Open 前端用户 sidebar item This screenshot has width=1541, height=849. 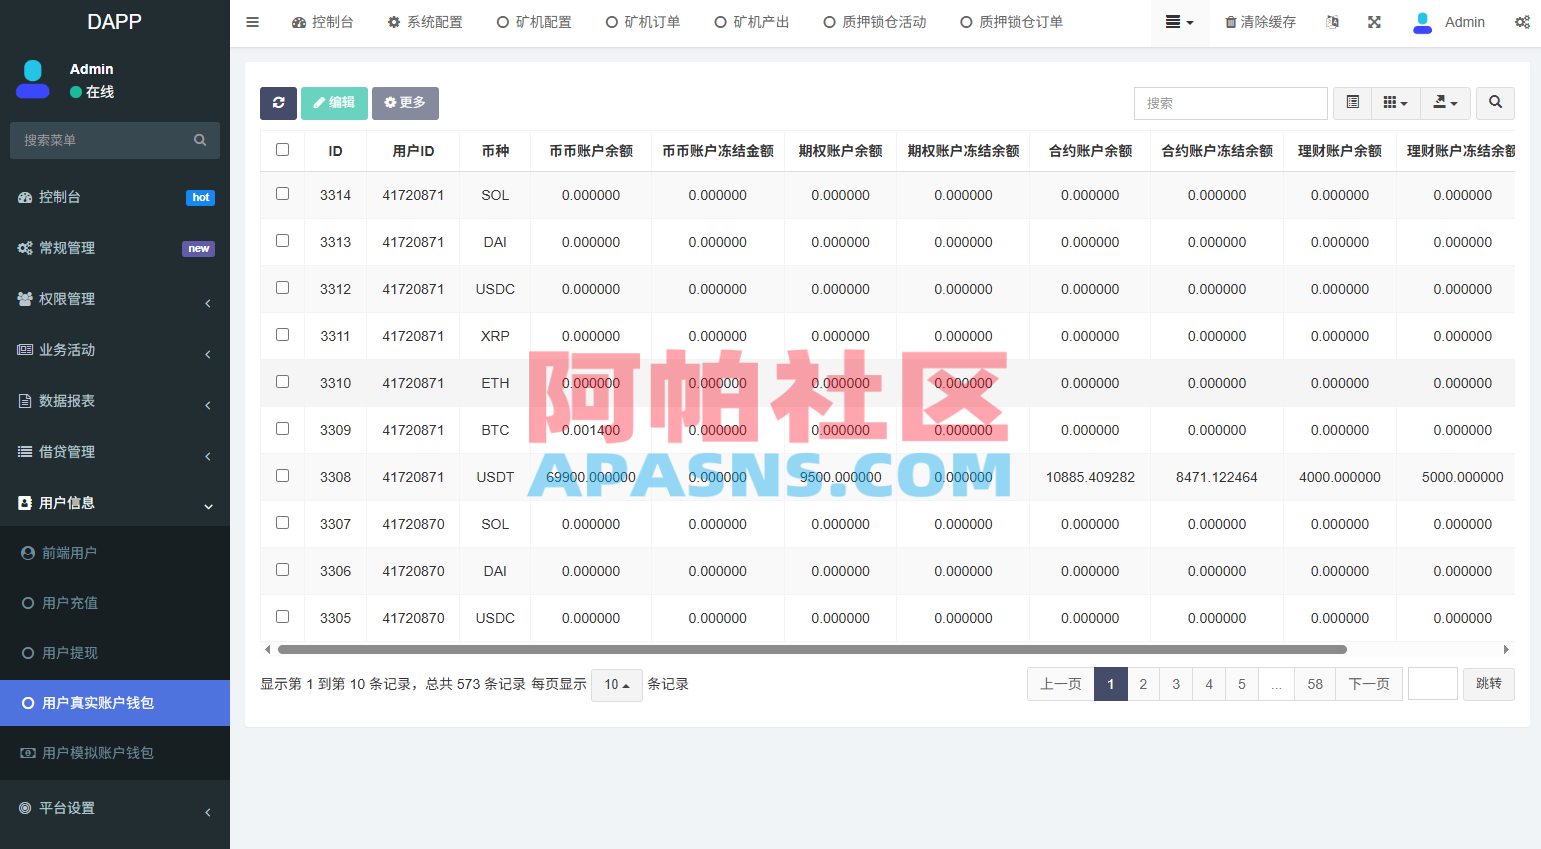[115, 553]
